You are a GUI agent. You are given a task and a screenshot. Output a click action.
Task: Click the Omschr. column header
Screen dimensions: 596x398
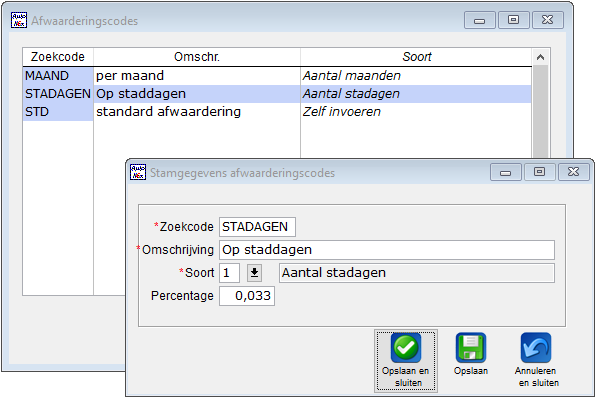coord(197,57)
